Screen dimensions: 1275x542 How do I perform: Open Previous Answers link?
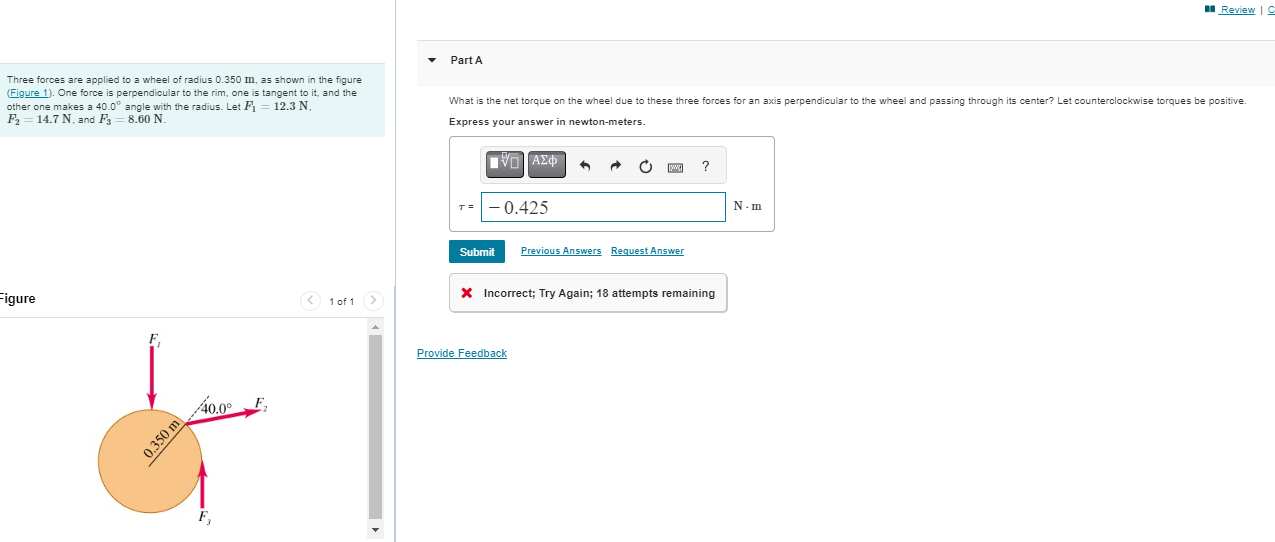(x=561, y=251)
